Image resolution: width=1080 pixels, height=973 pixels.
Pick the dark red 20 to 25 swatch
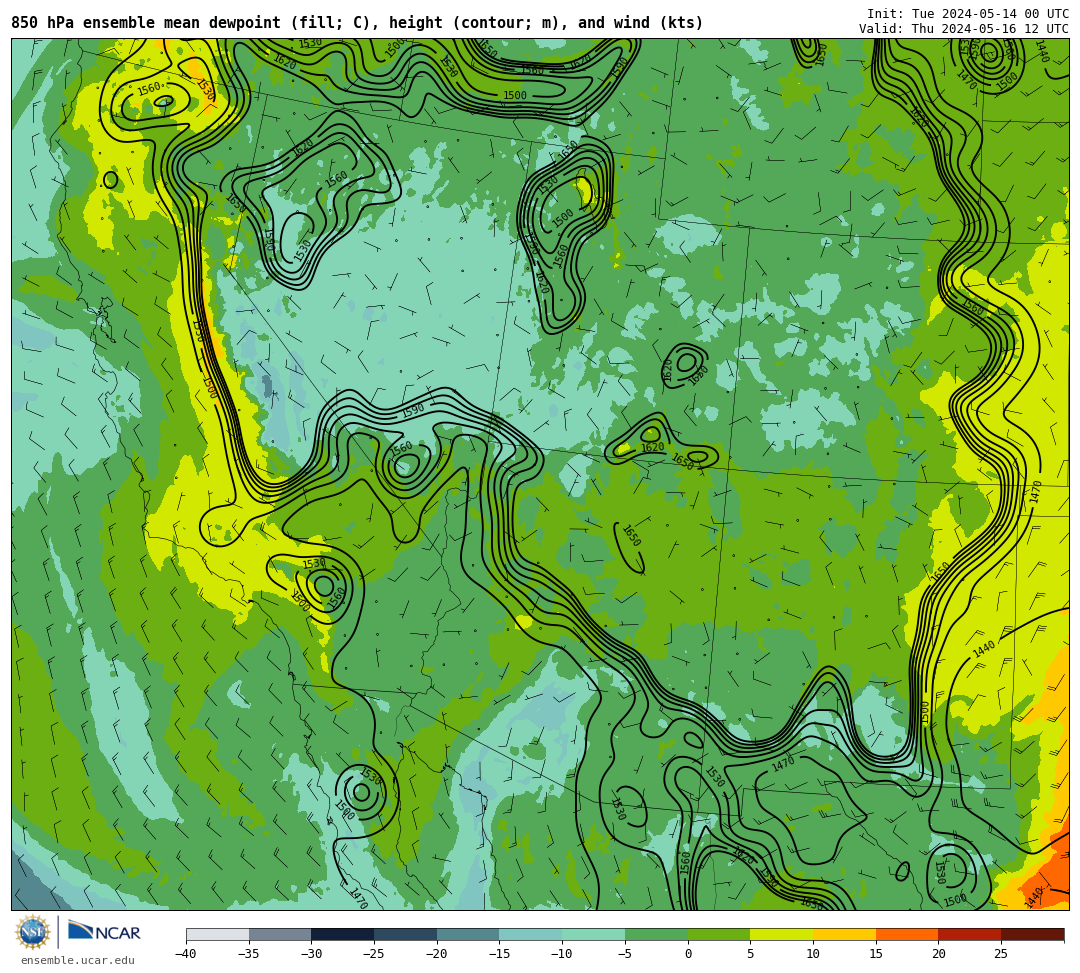[x=970, y=934]
